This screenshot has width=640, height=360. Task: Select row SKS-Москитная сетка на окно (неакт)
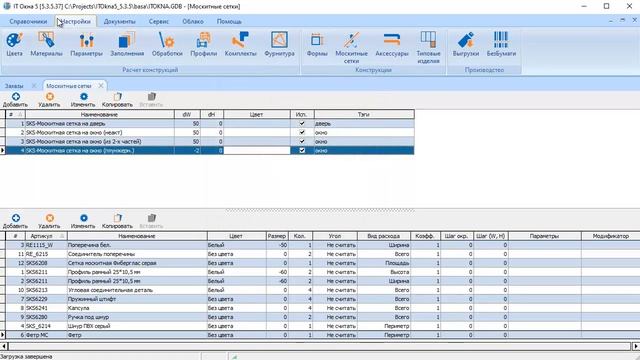click(210, 132)
